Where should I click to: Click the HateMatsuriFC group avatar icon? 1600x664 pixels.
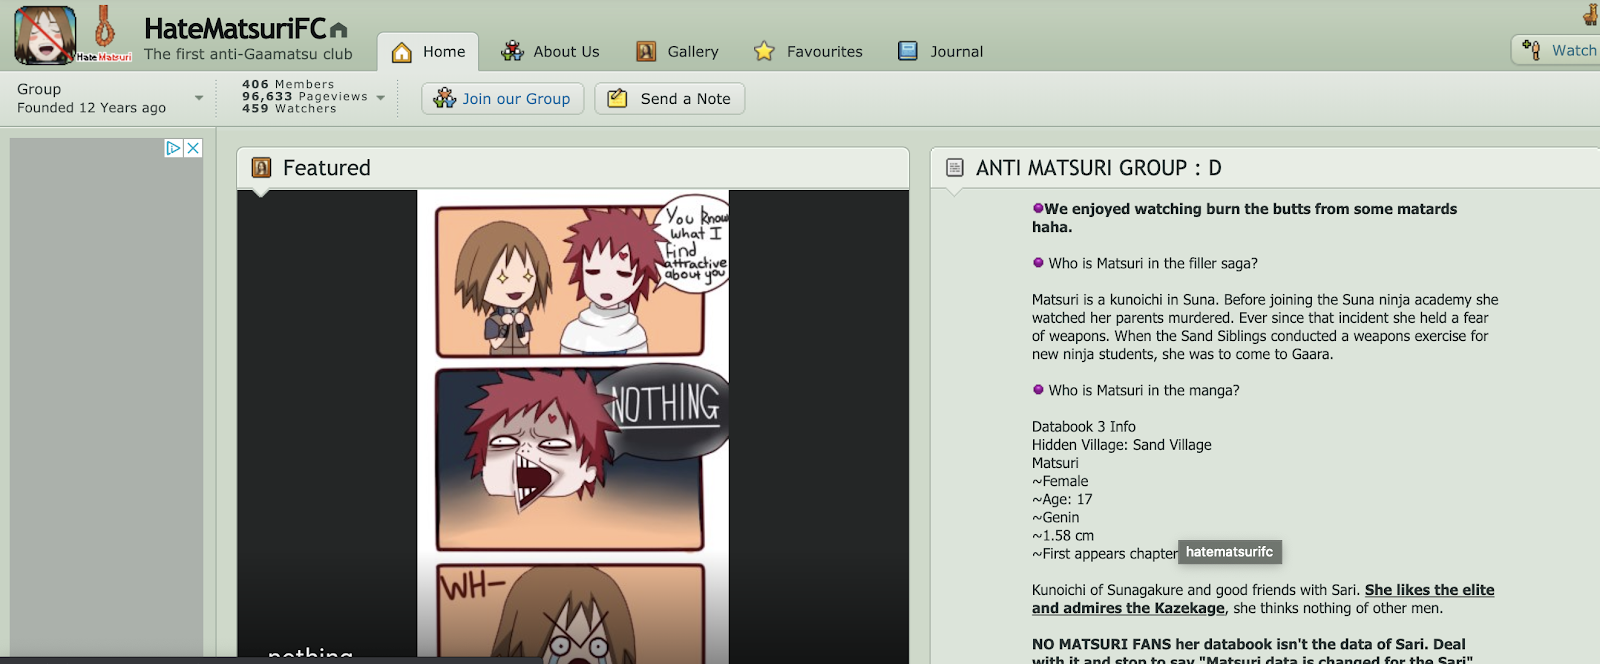(45, 35)
